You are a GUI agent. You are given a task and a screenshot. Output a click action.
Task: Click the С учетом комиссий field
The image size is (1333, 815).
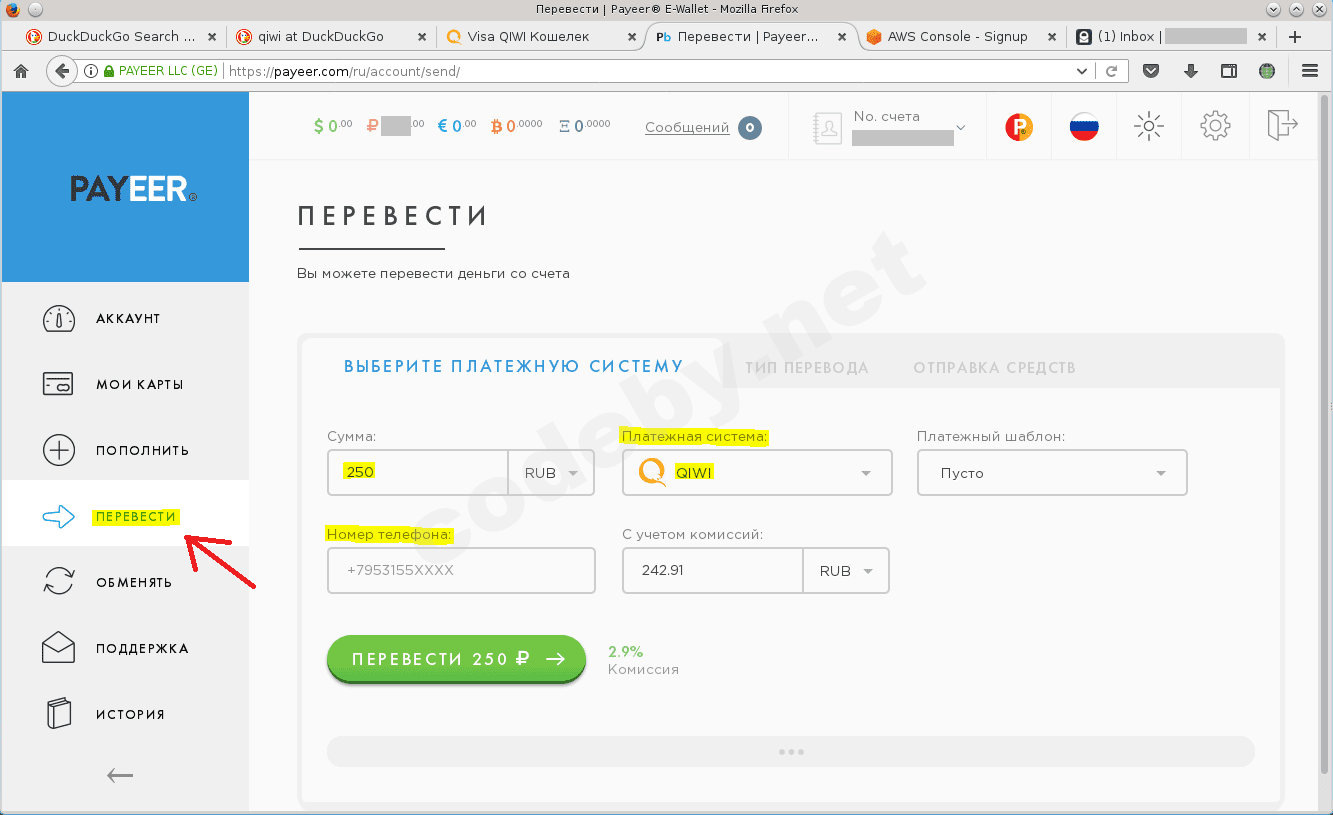click(x=713, y=571)
